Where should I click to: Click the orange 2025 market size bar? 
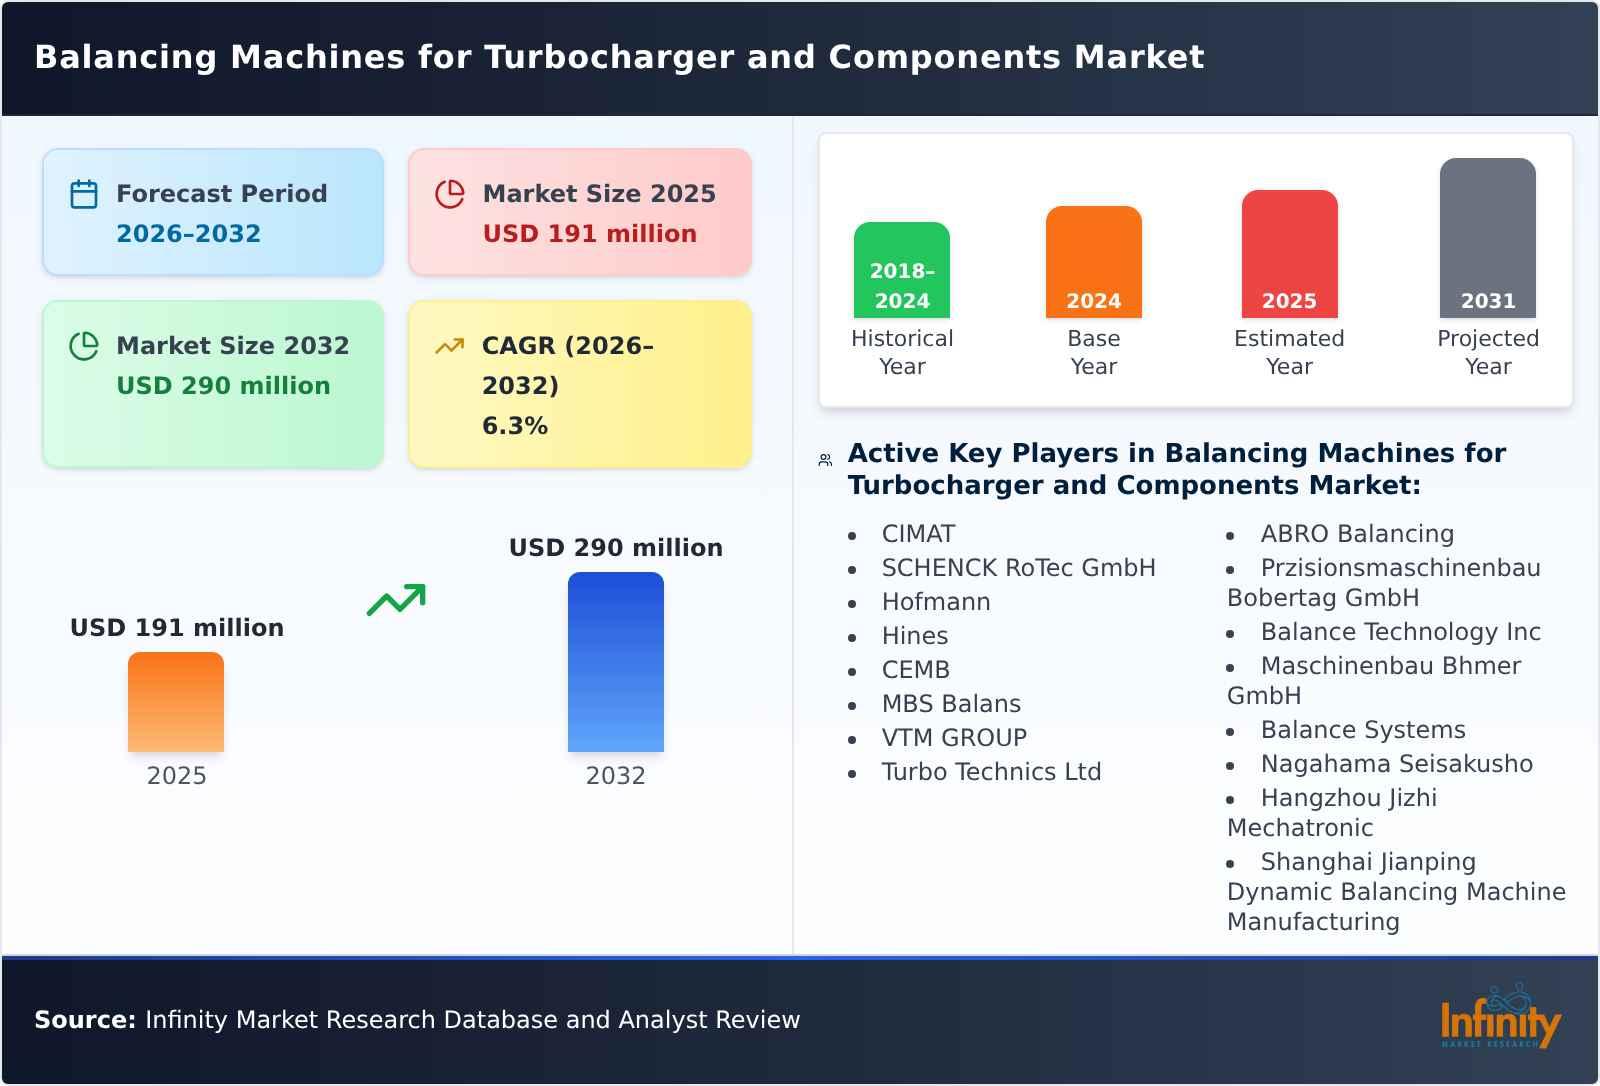[175, 702]
